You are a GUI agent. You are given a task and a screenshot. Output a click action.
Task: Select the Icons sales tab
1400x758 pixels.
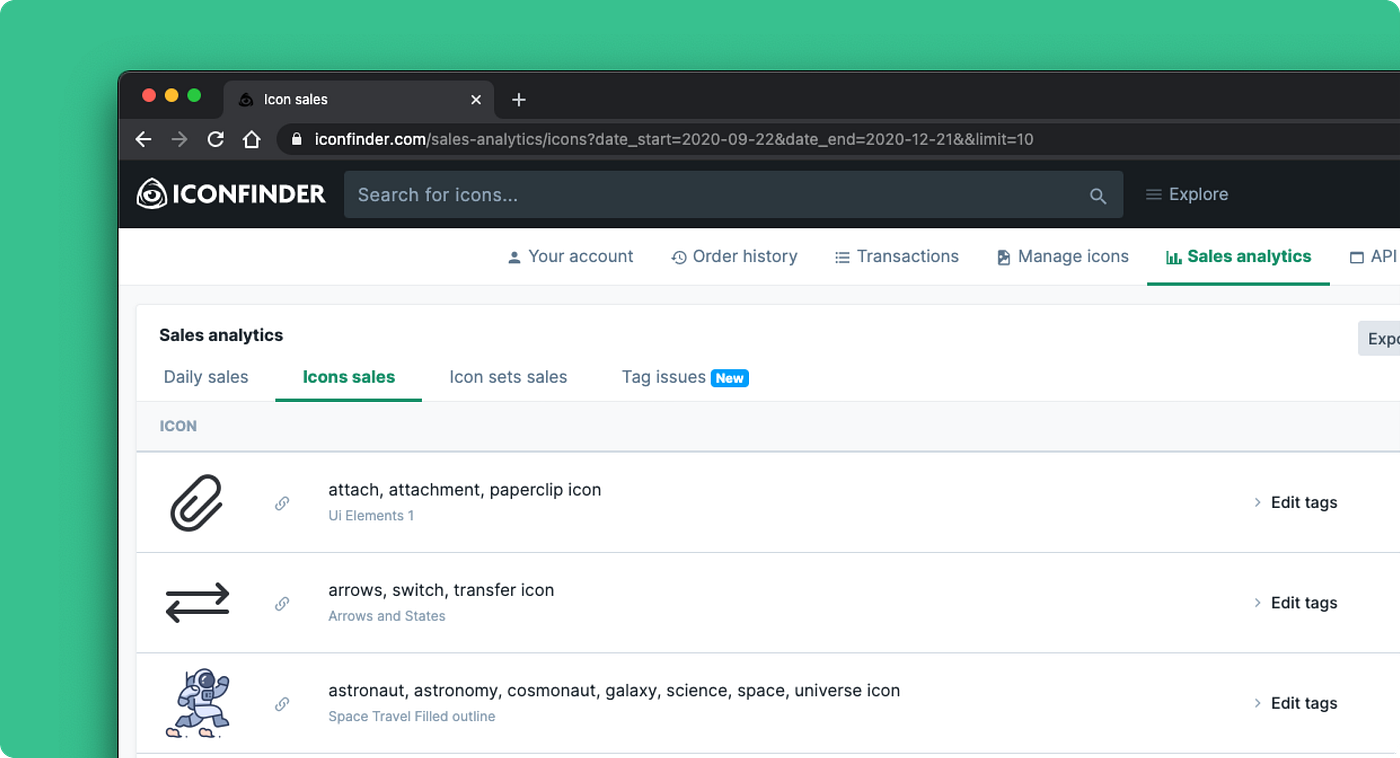click(349, 377)
